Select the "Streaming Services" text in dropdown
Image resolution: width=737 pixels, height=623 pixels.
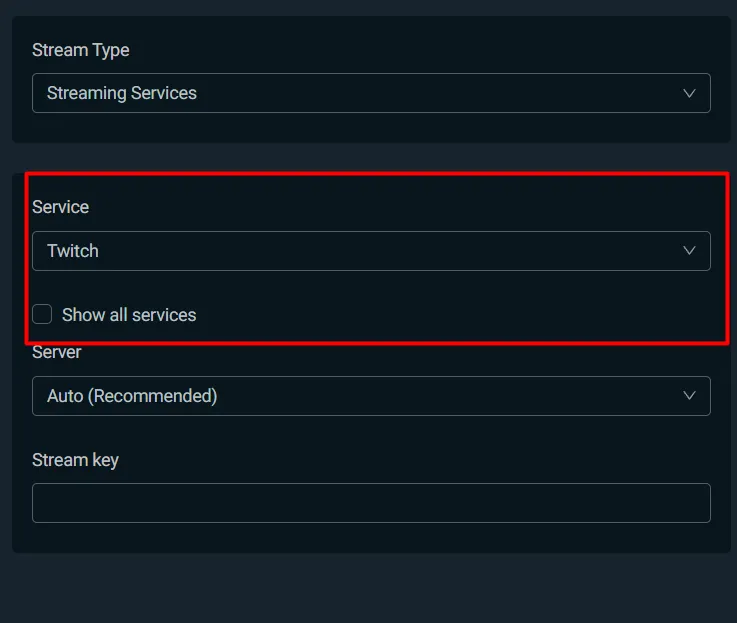[x=122, y=93]
